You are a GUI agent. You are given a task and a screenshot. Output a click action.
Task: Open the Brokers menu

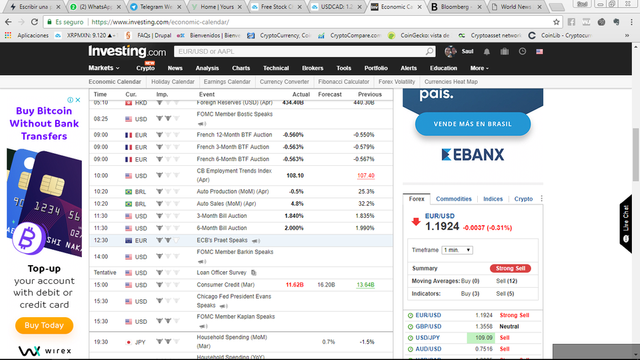pyautogui.click(x=313, y=68)
